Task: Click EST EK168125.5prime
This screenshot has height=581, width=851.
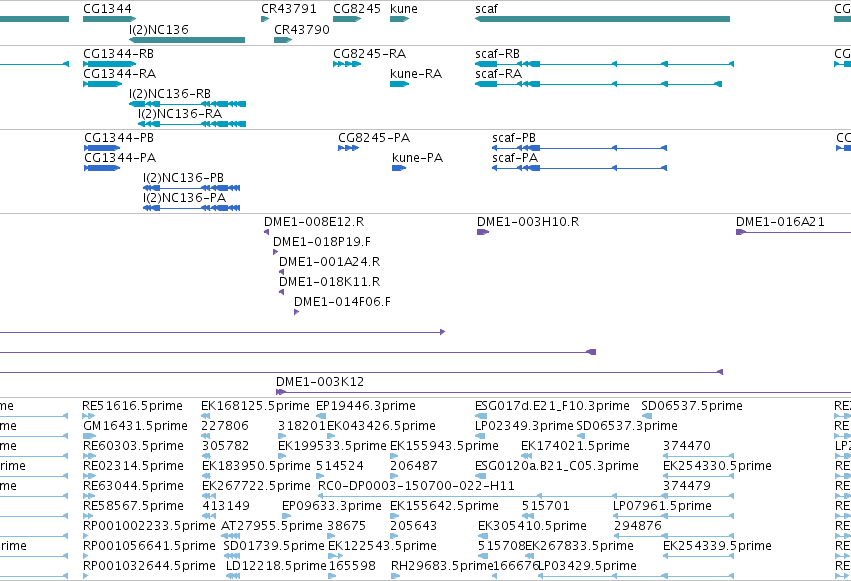Action: click(255, 406)
